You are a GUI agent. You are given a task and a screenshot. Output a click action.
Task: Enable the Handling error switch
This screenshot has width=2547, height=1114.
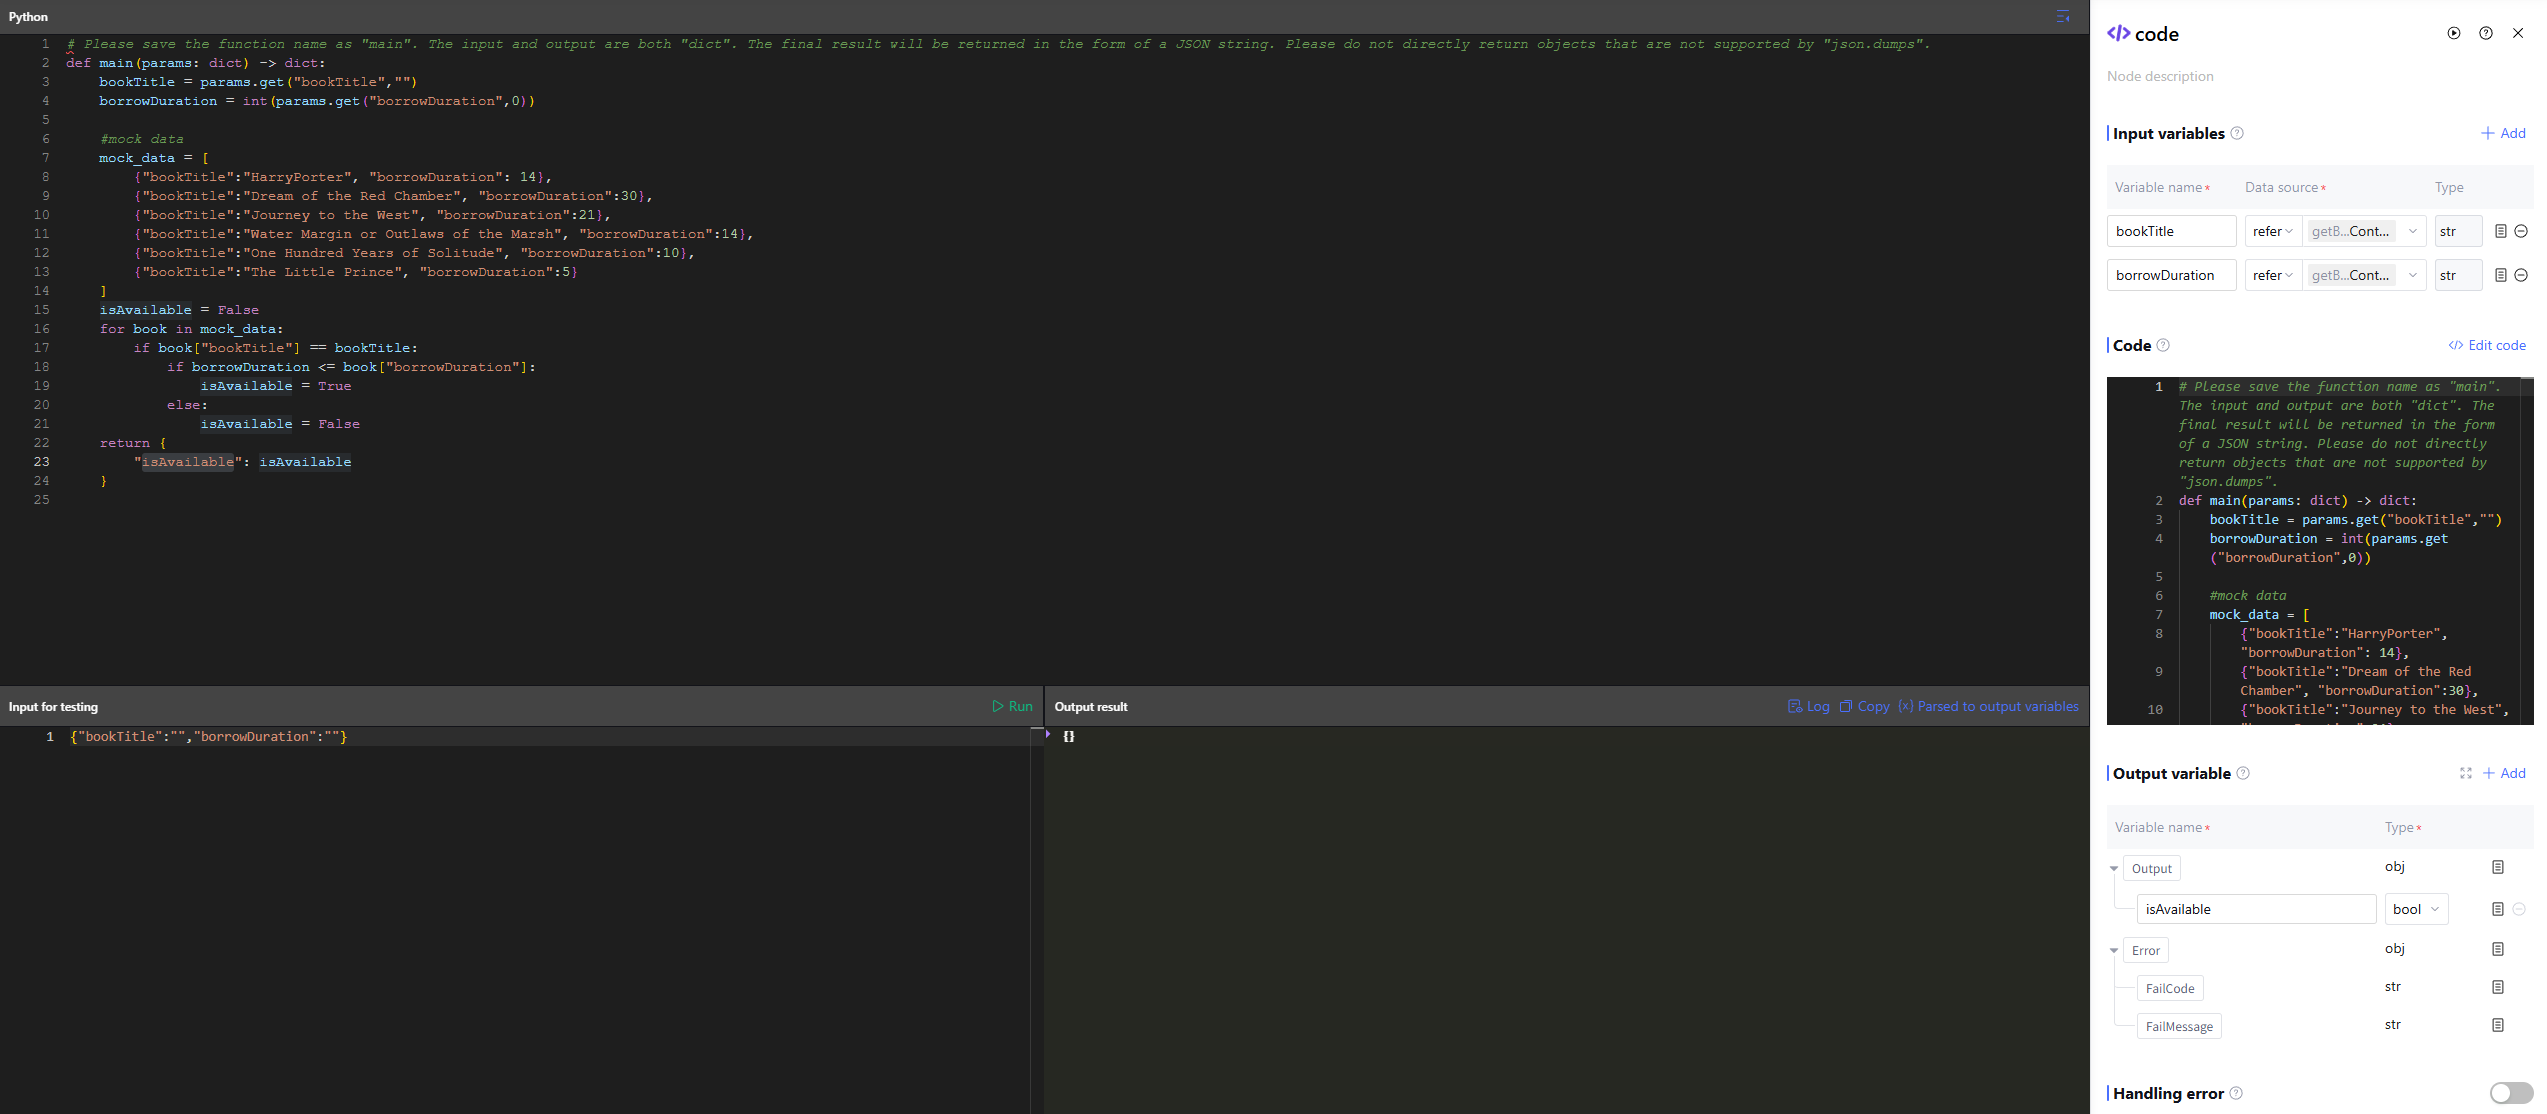pos(2510,1093)
